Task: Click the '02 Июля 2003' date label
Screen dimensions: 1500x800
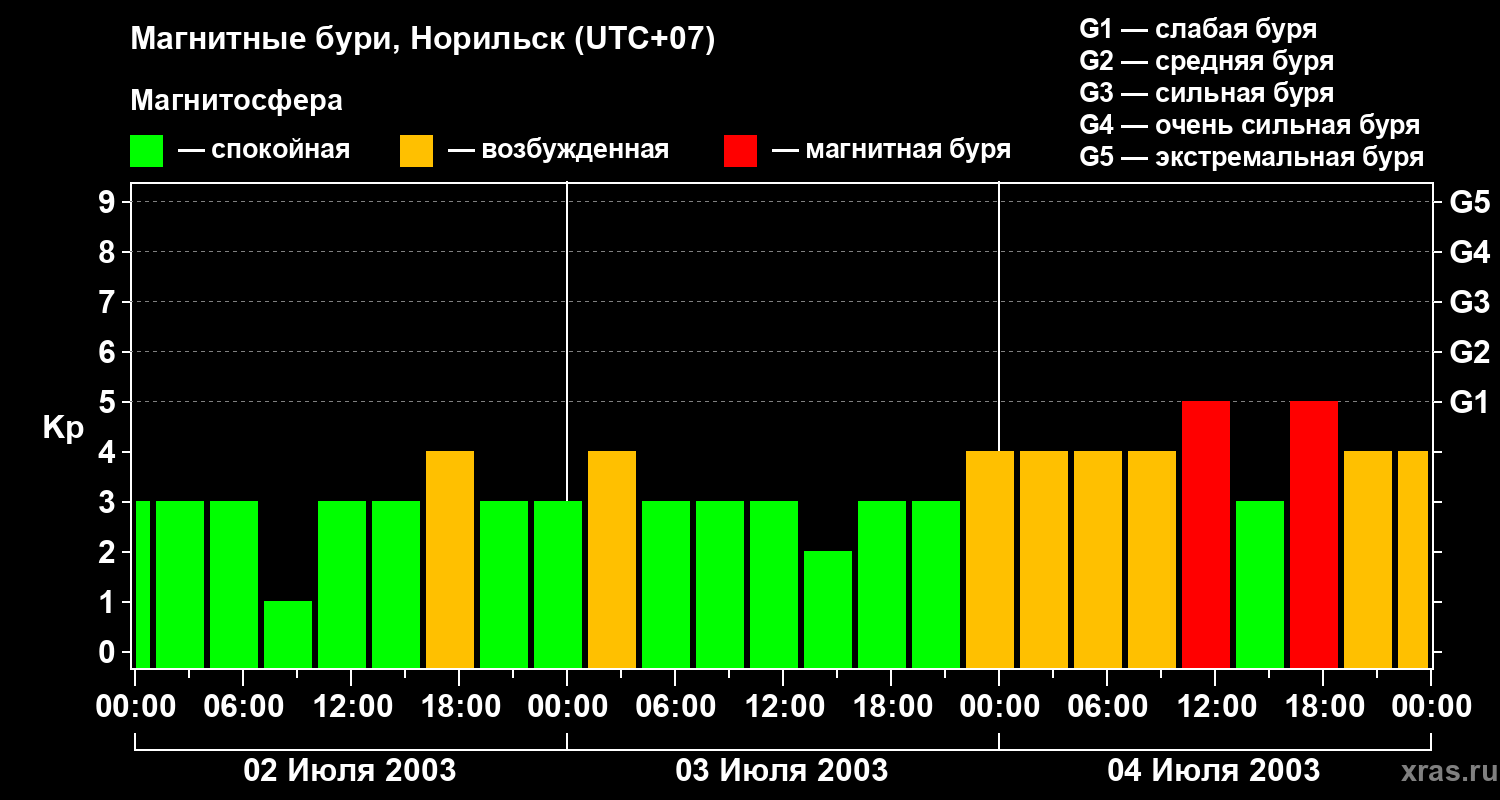Action: [x=350, y=770]
